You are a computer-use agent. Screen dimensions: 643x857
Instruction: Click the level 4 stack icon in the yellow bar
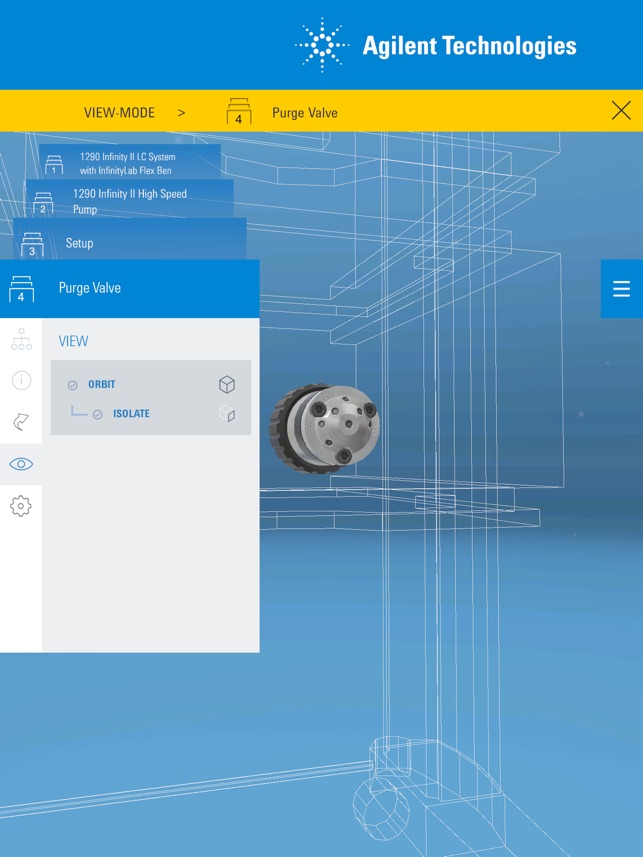(x=239, y=111)
